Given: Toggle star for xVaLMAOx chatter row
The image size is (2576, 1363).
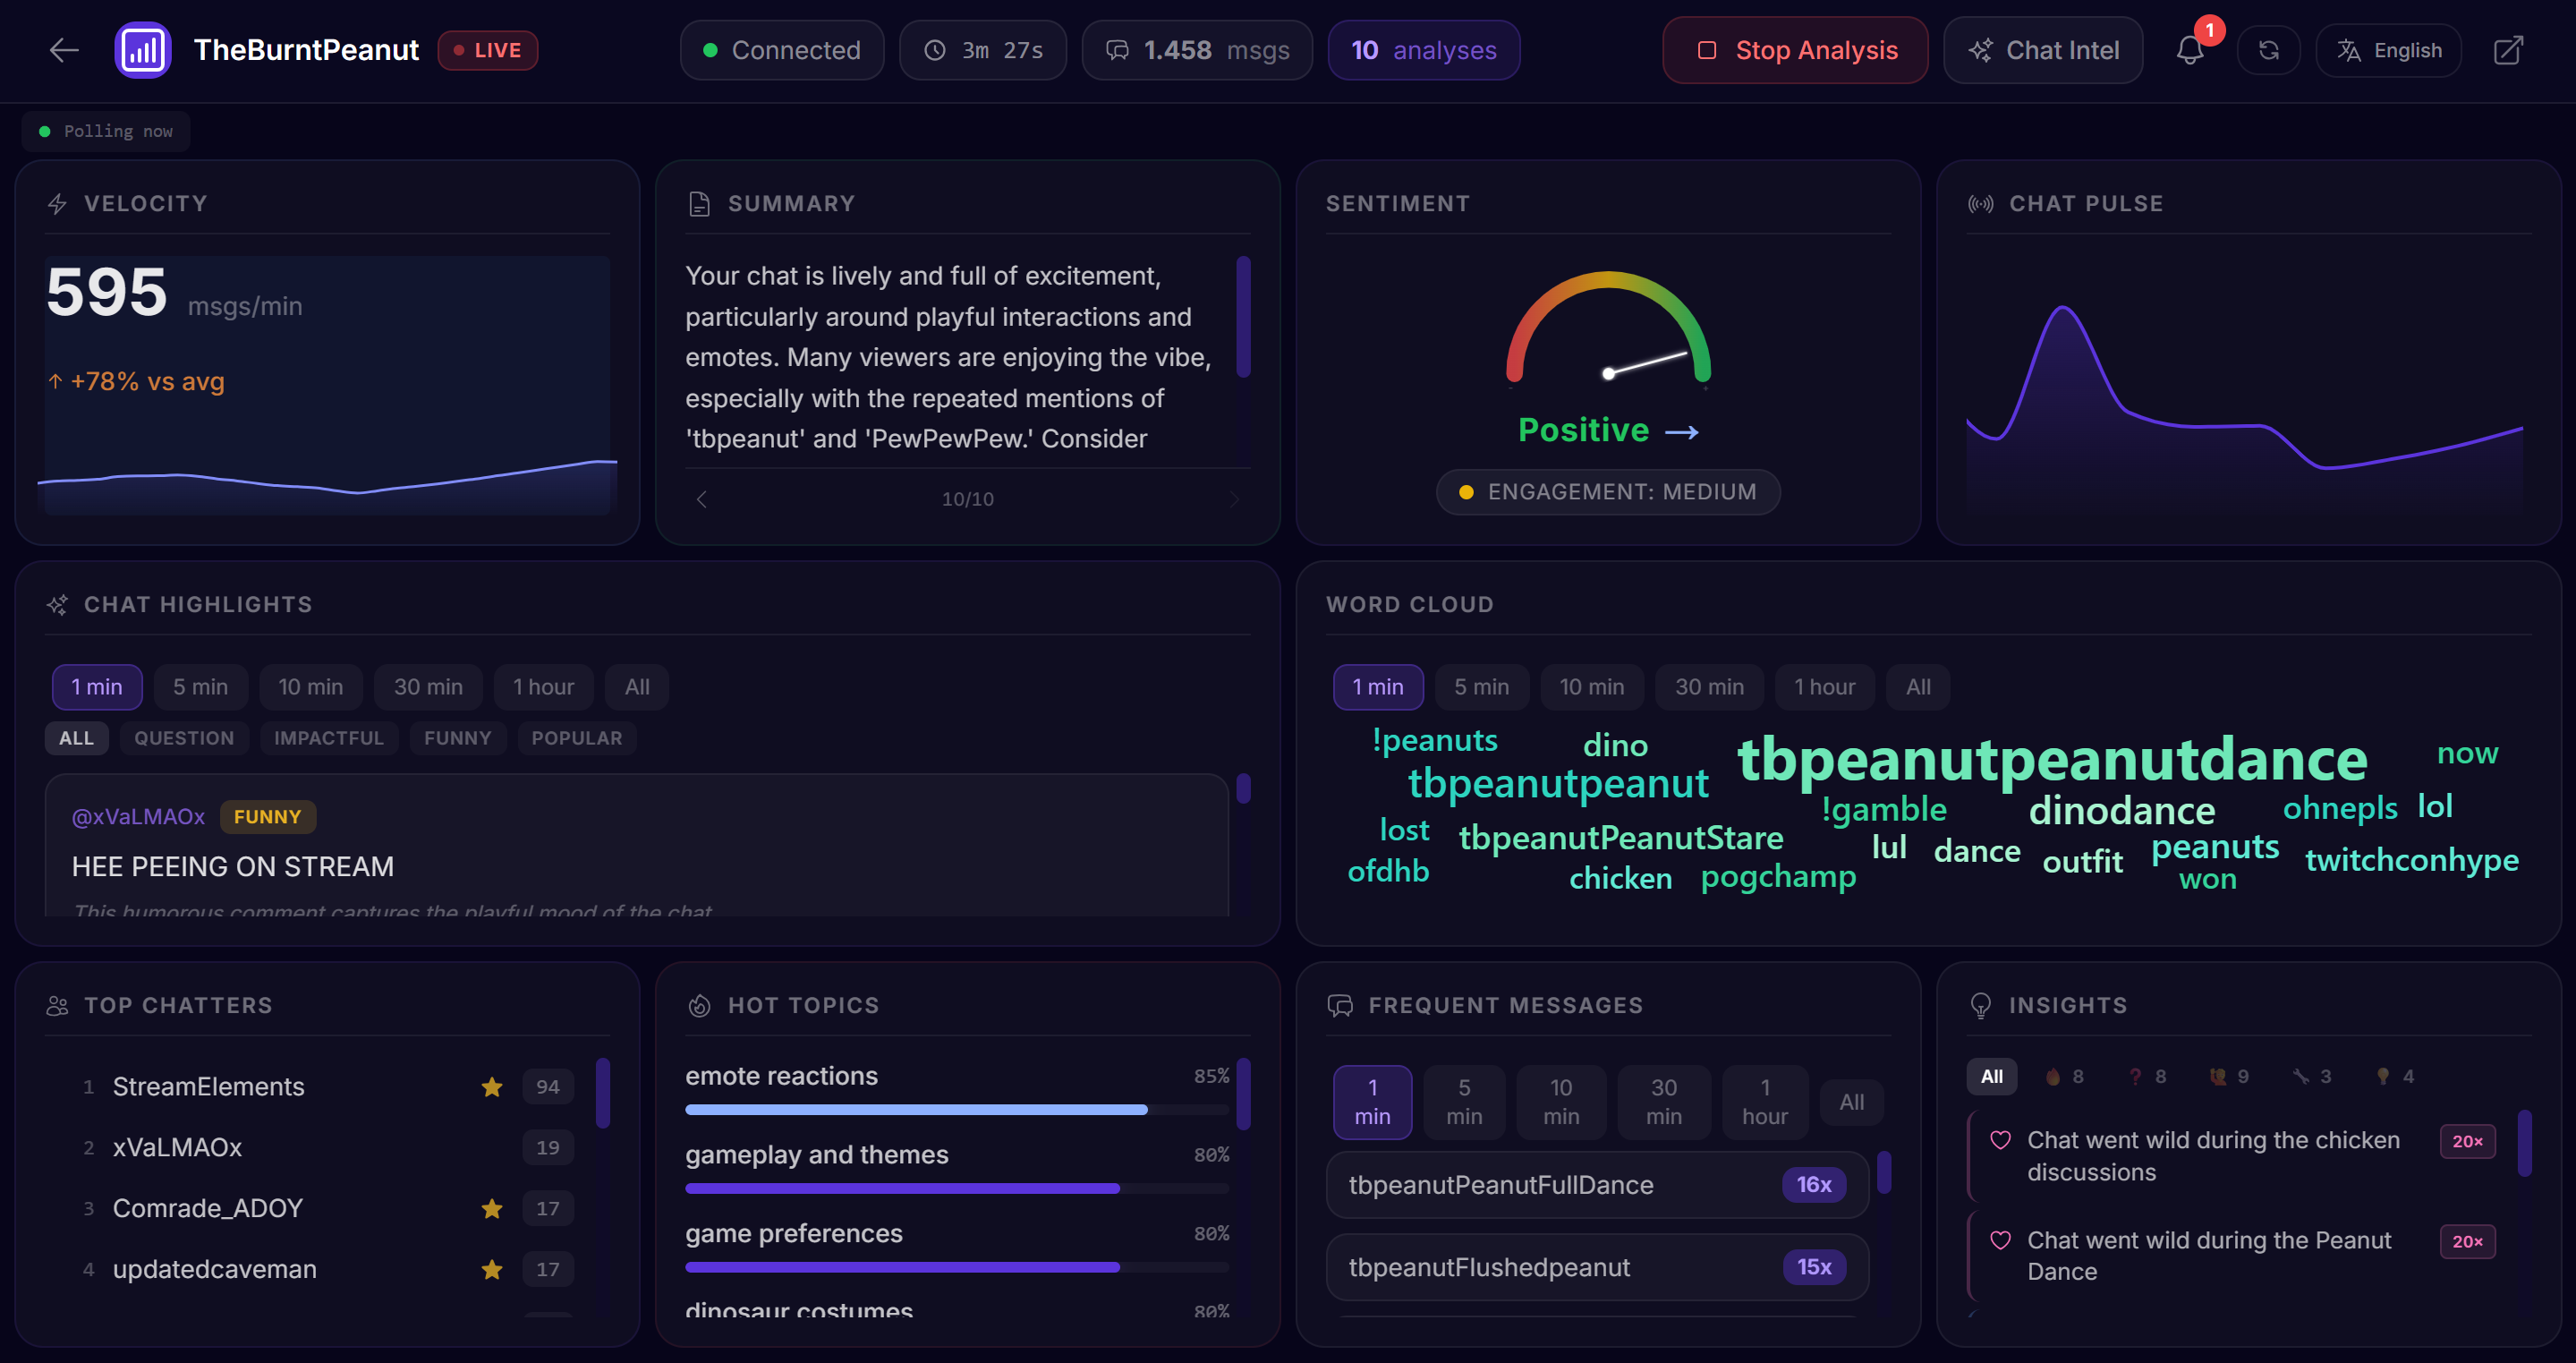Looking at the screenshot, I should click(491, 1148).
